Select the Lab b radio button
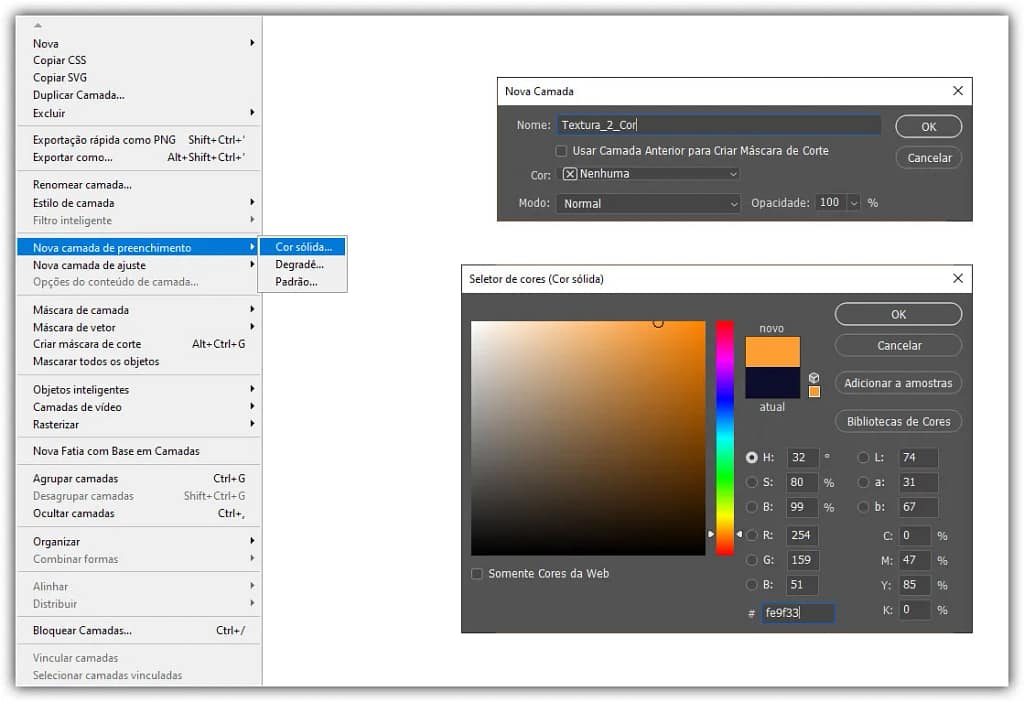1024x702 pixels. click(863, 507)
